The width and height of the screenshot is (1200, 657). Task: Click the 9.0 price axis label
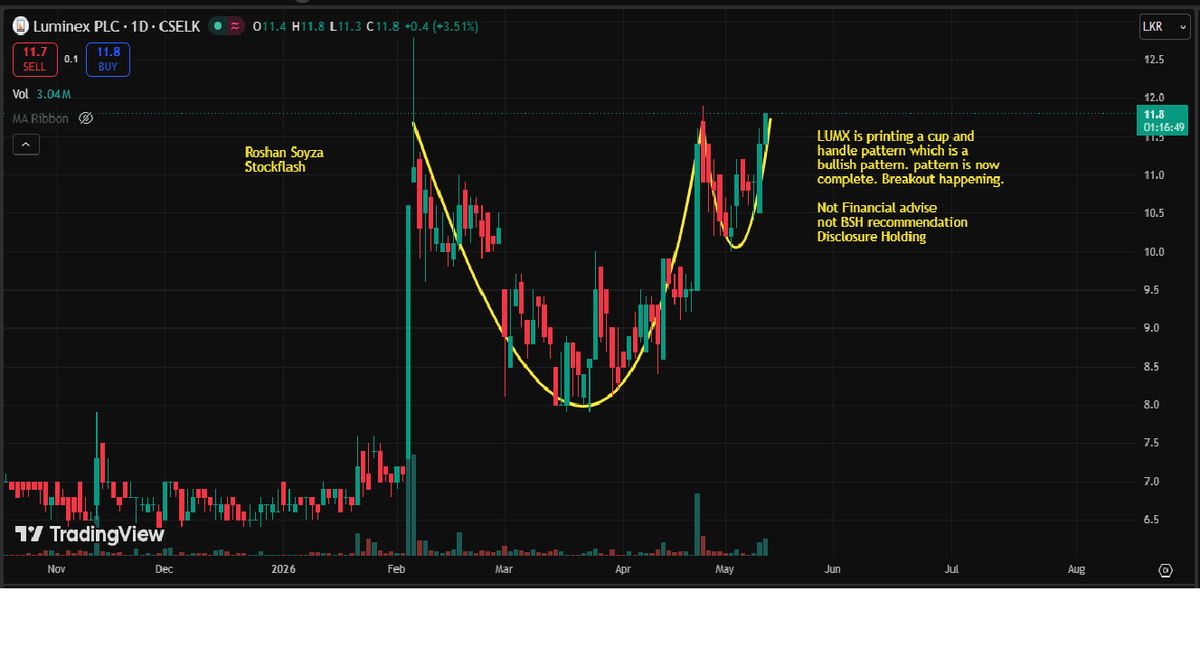tap(1153, 328)
